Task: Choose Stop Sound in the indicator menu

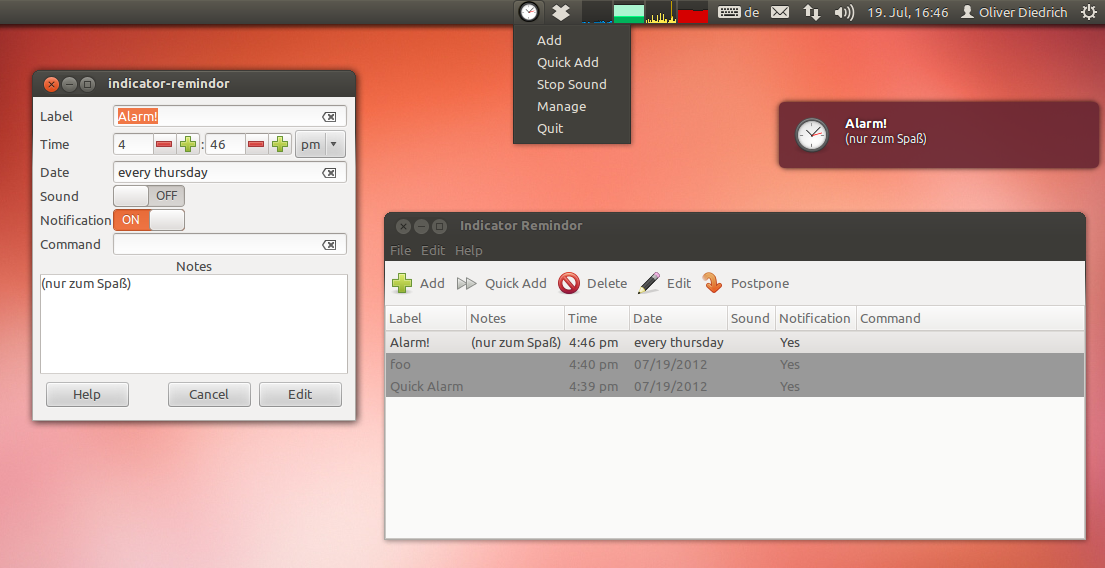Action: point(572,84)
